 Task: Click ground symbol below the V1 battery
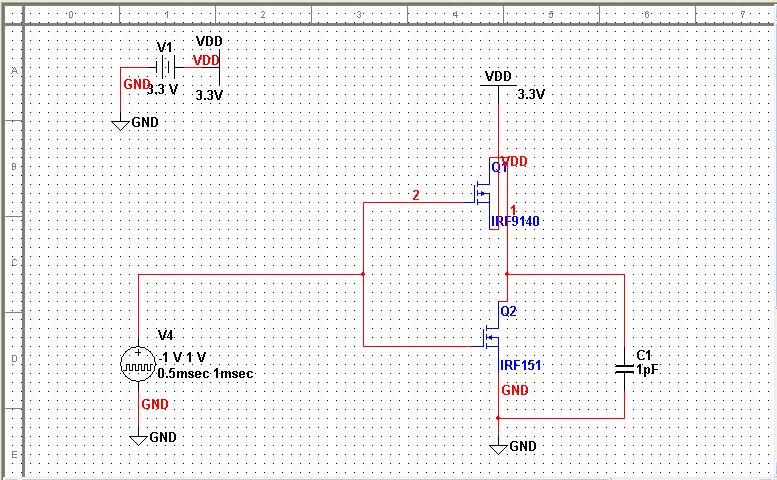pos(120,125)
